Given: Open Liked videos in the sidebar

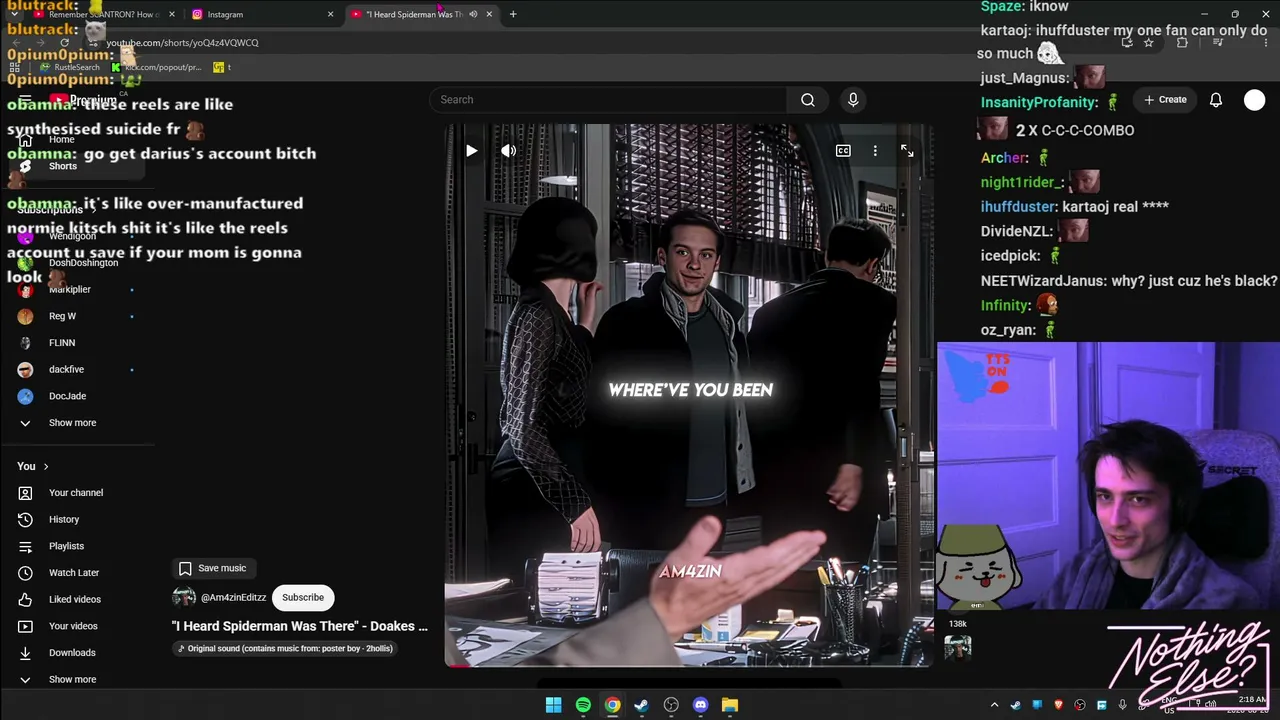Looking at the screenshot, I should pos(77,600).
